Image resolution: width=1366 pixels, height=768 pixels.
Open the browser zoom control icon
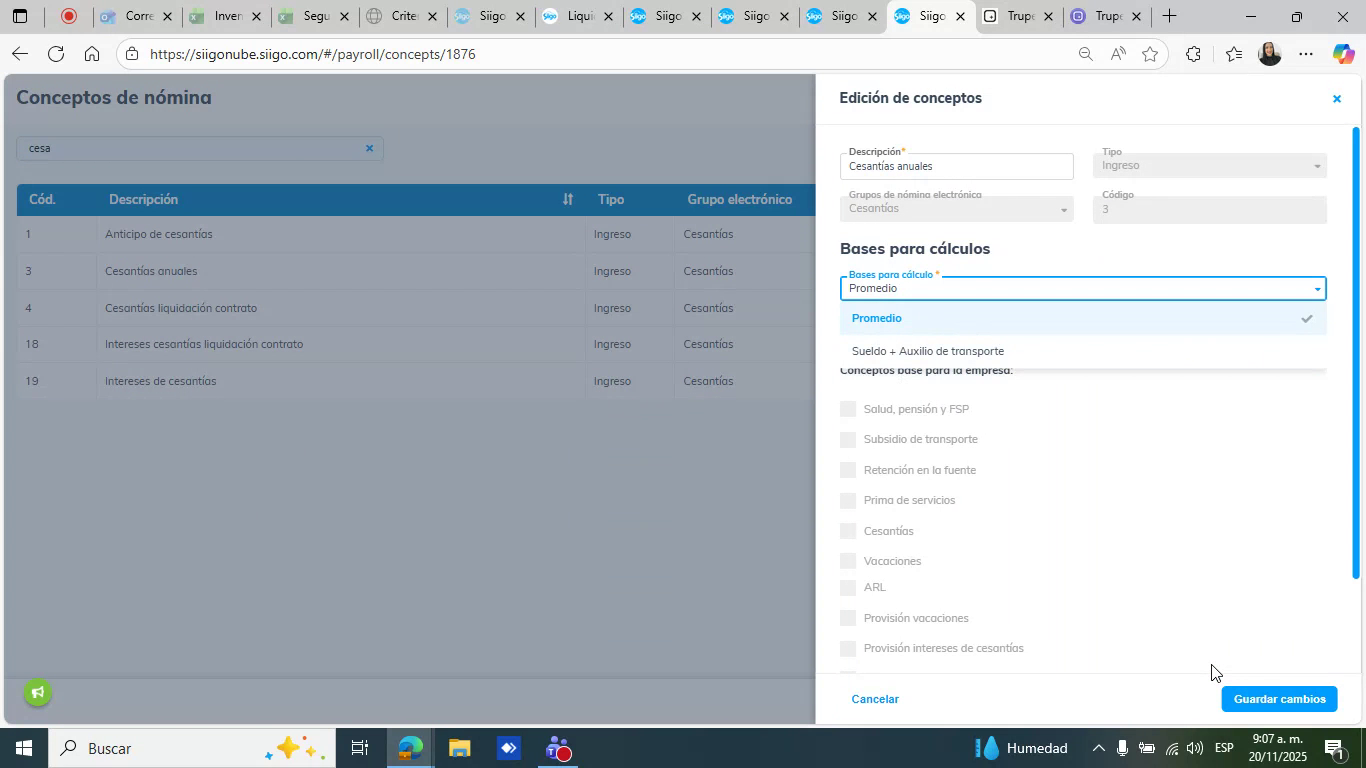coord(1085,55)
